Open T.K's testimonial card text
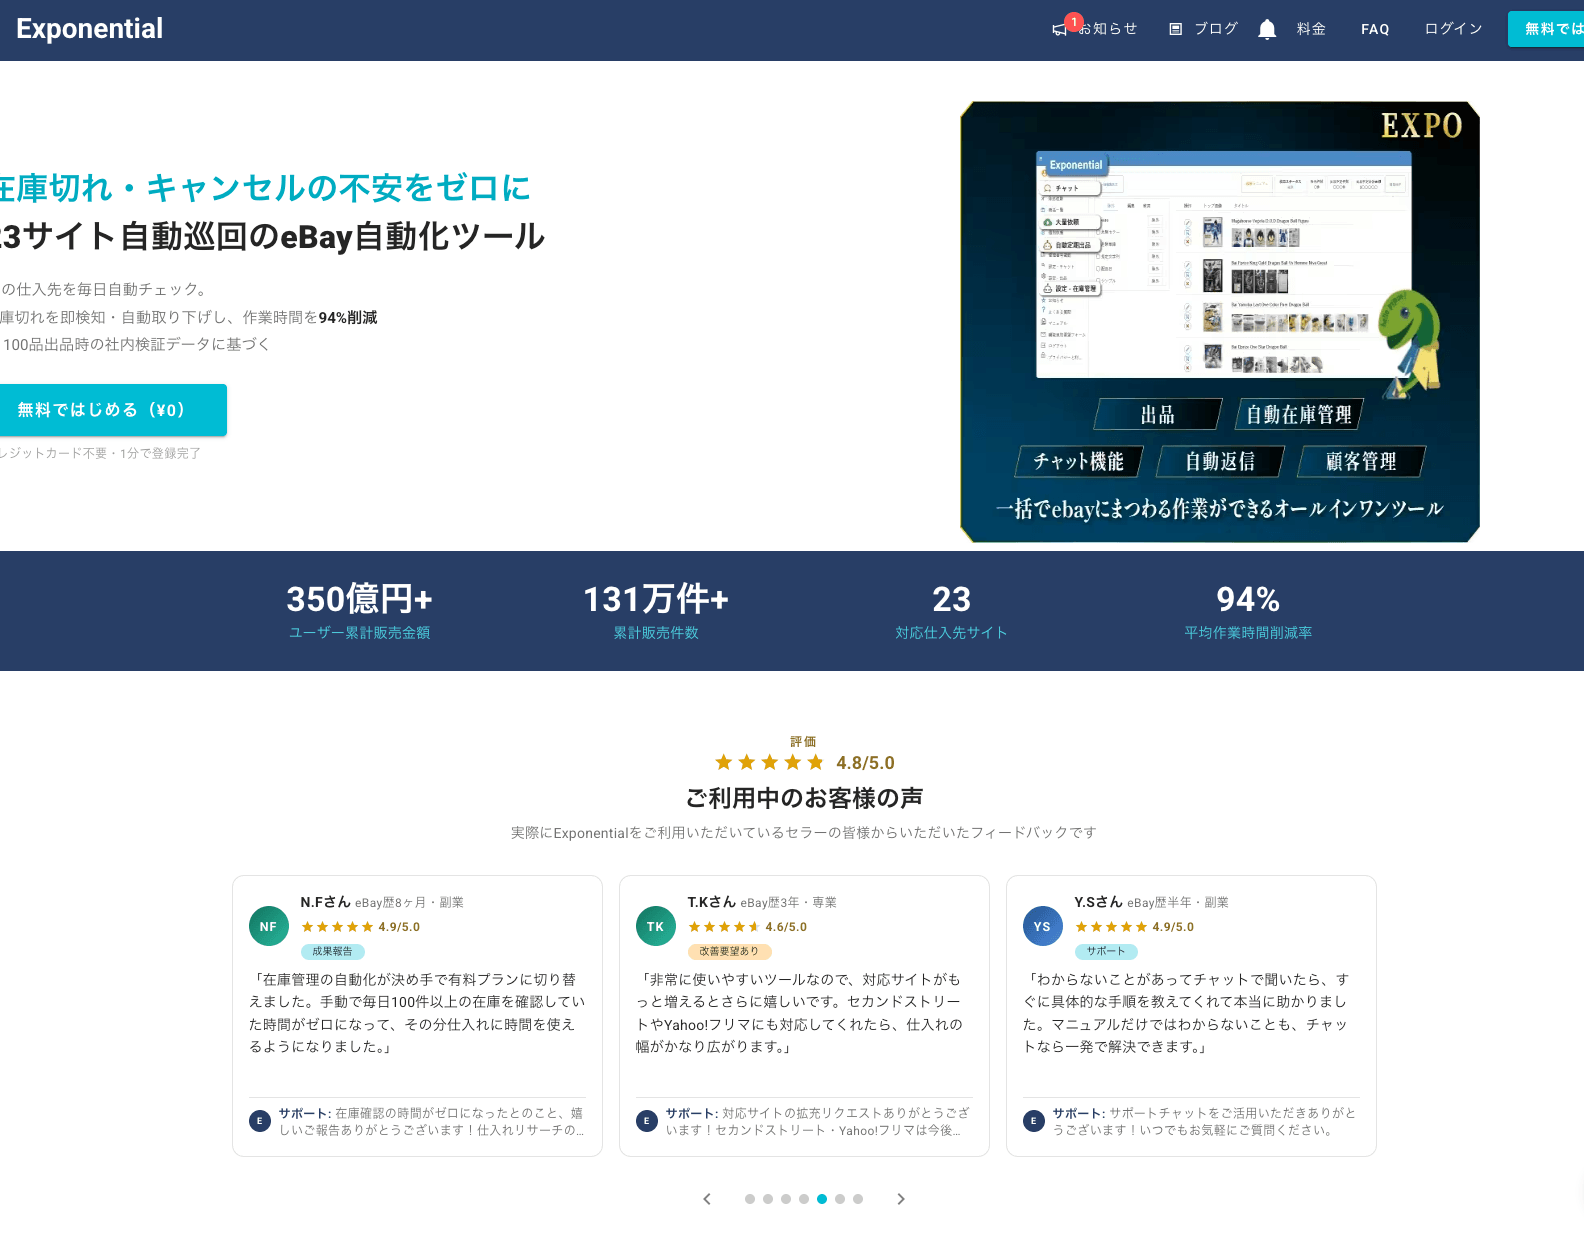The image size is (1584, 1237). pyautogui.click(x=804, y=1013)
